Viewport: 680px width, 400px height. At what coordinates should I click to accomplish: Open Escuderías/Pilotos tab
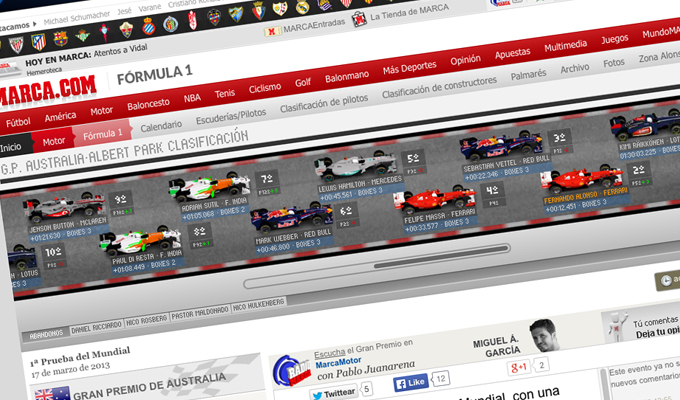(231, 116)
